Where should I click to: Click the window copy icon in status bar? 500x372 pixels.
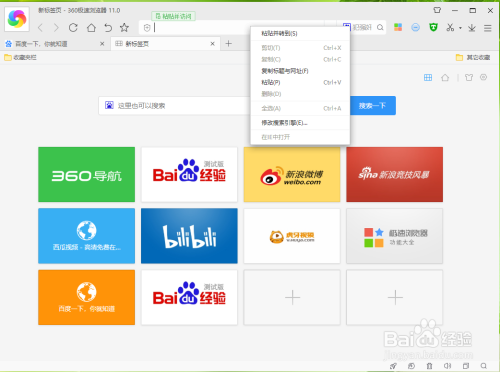point(466,366)
